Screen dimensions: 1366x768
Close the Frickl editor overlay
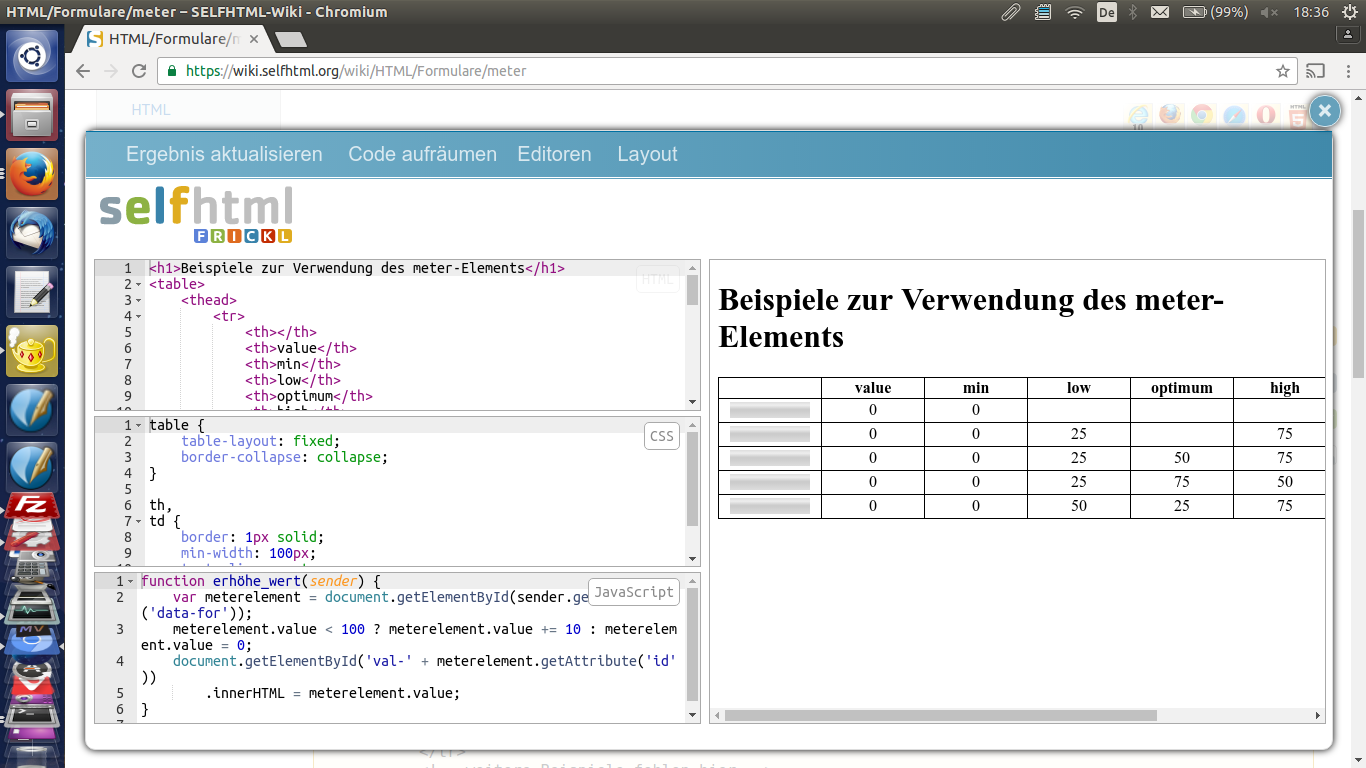pyautogui.click(x=1325, y=111)
